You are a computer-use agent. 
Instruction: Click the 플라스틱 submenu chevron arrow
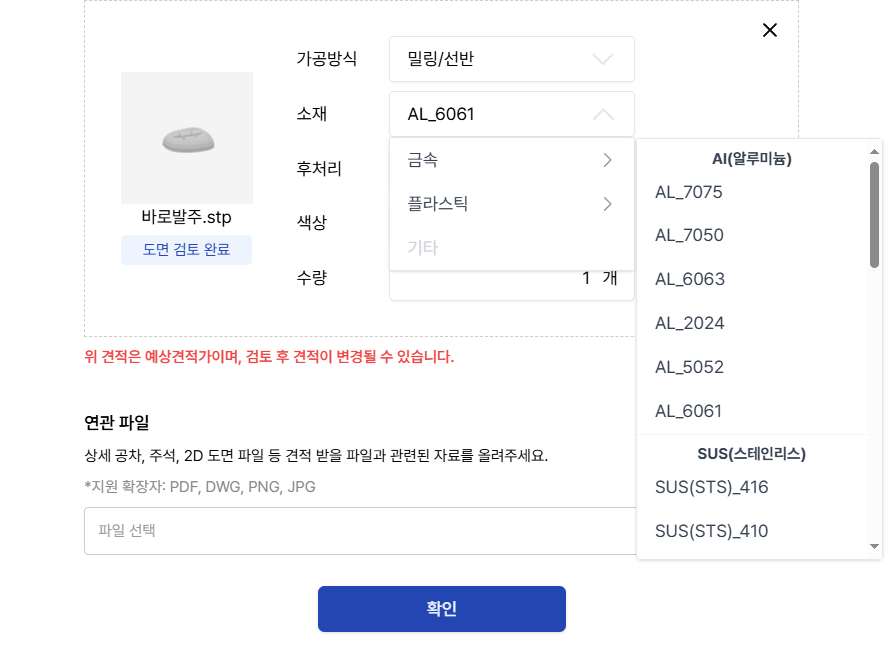tap(607, 204)
